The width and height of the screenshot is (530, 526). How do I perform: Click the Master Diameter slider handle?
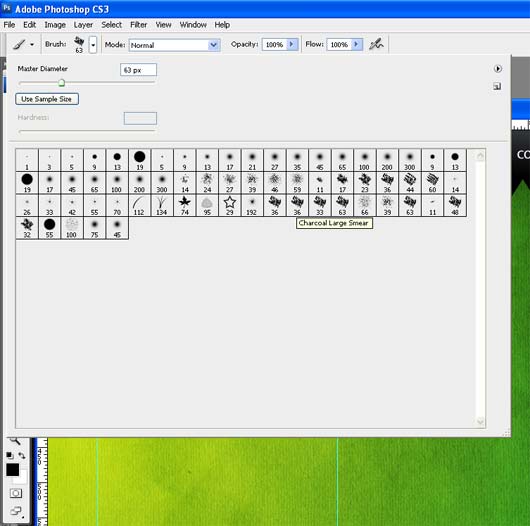[62, 83]
